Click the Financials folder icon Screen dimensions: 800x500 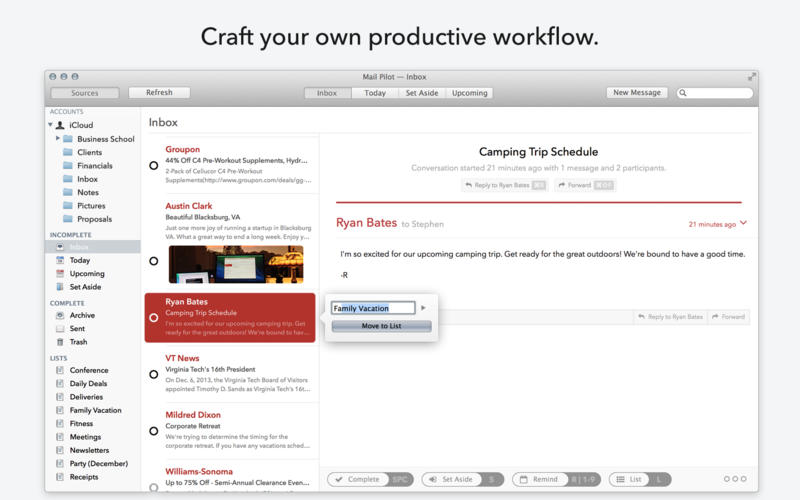click(68, 165)
